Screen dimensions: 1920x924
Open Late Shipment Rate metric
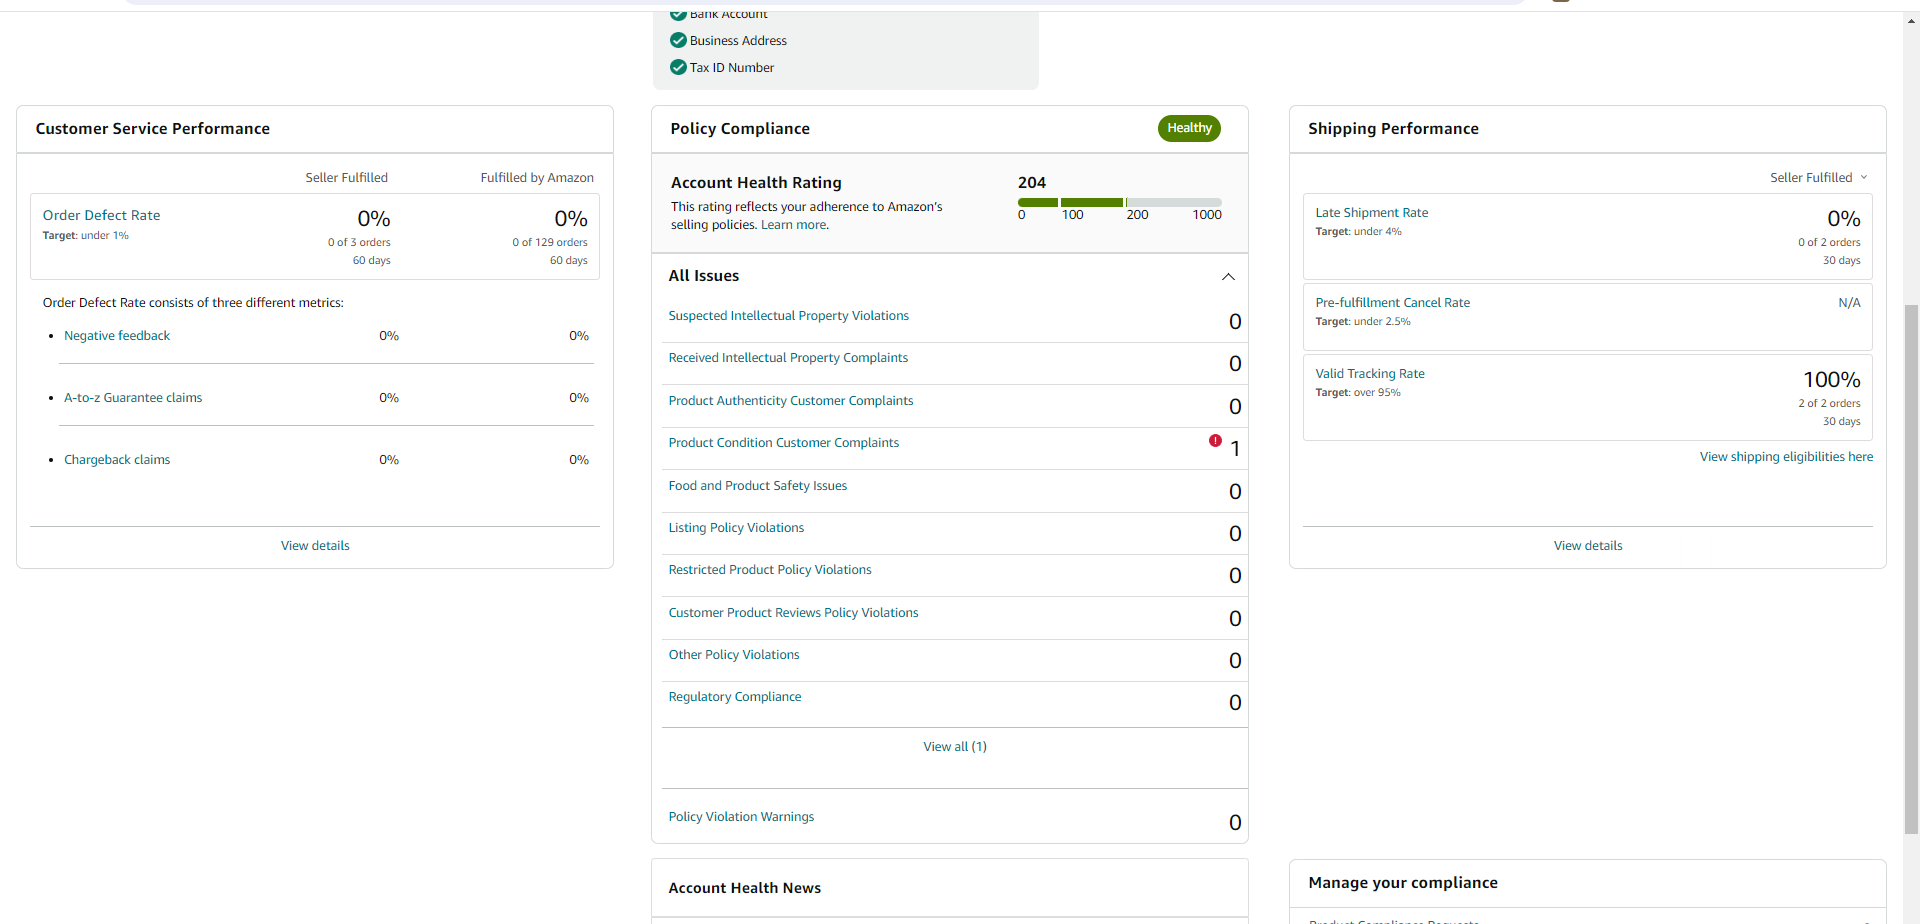(1371, 213)
